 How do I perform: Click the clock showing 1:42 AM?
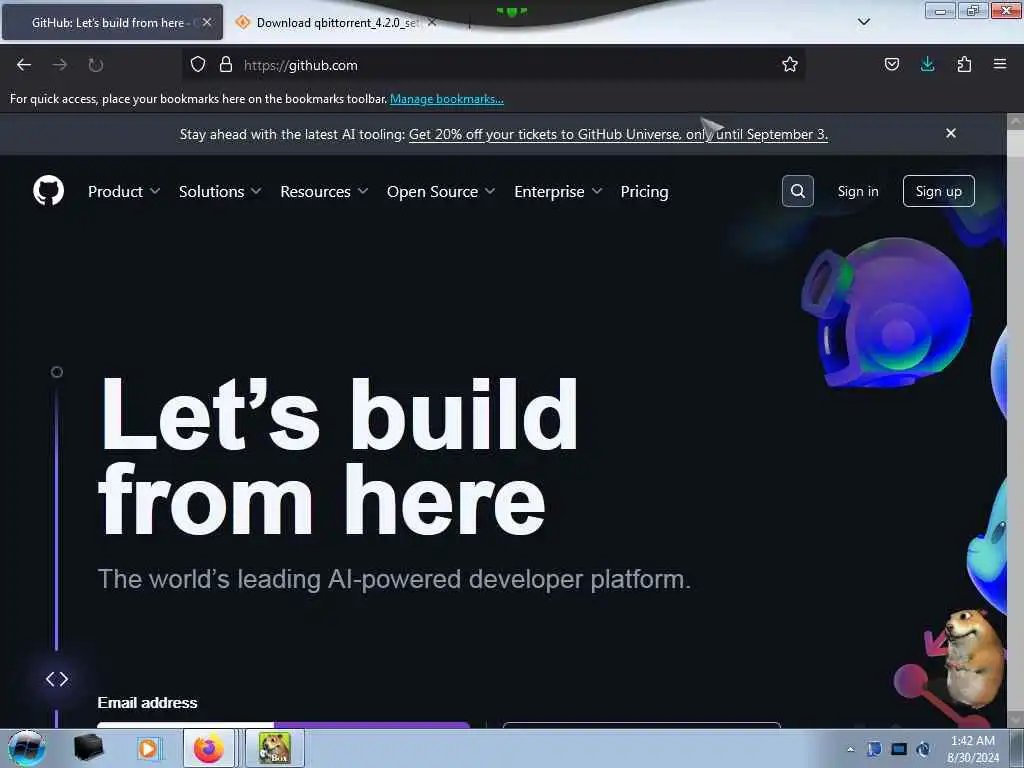click(972, 749)
